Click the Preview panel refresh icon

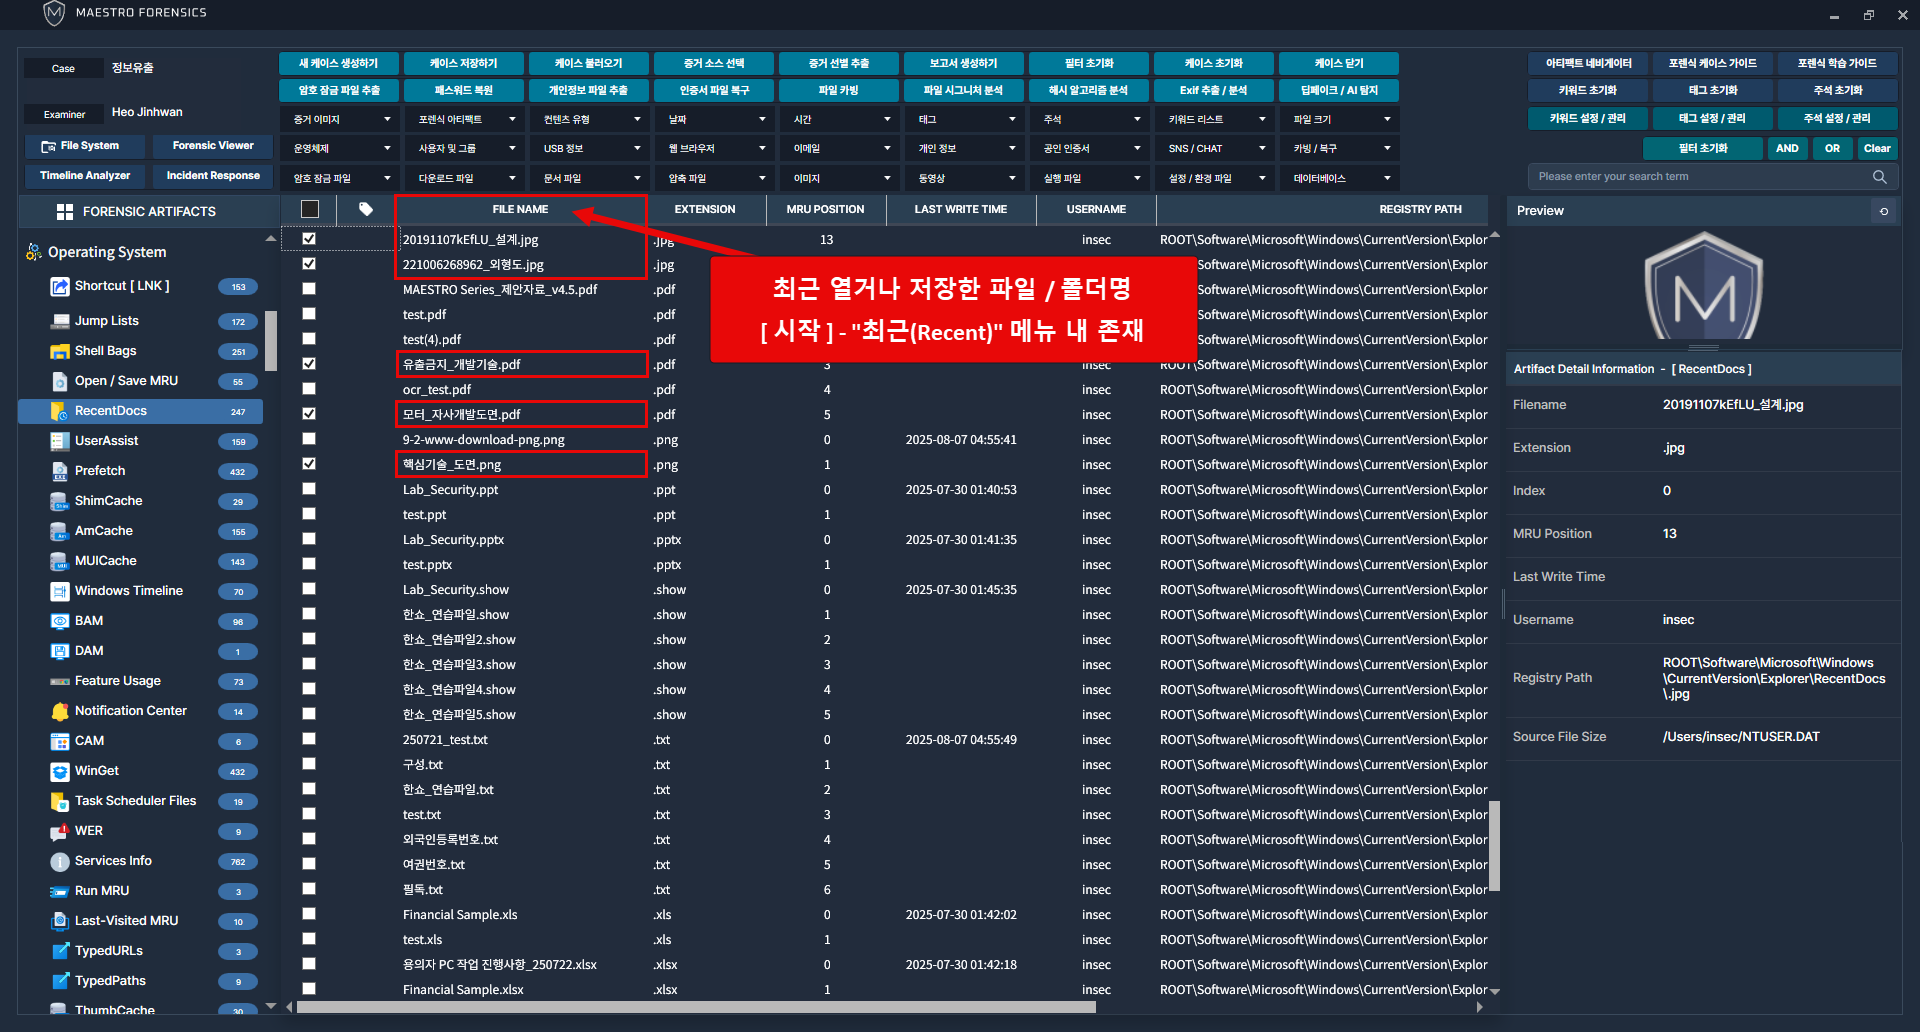coord(1884,211)
